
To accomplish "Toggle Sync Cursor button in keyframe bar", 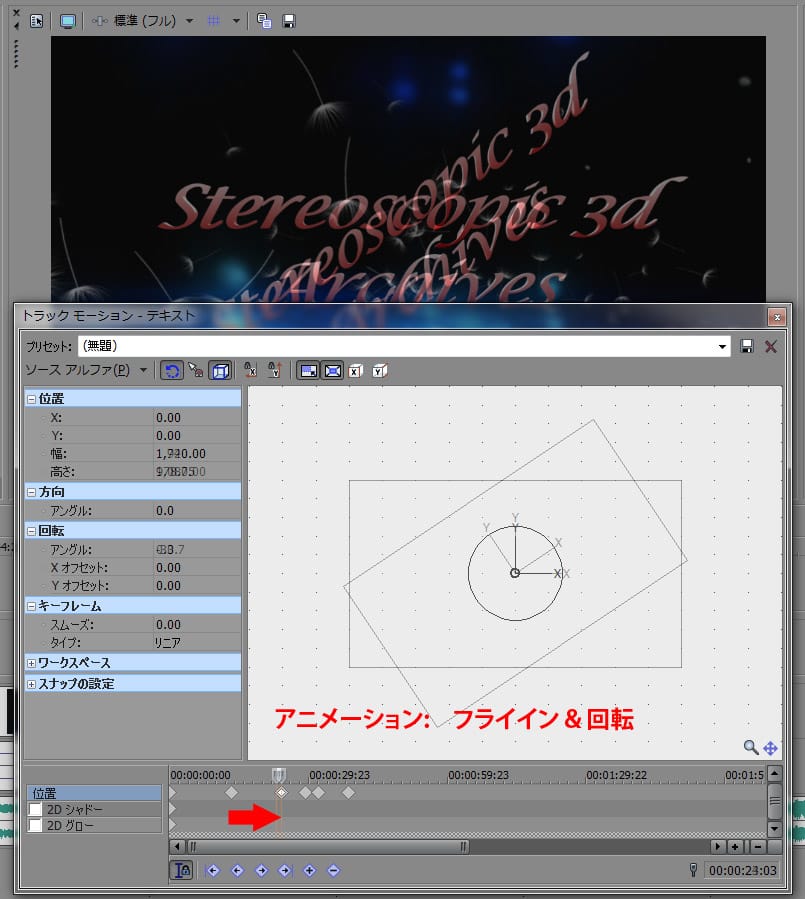I will (182, 870).
